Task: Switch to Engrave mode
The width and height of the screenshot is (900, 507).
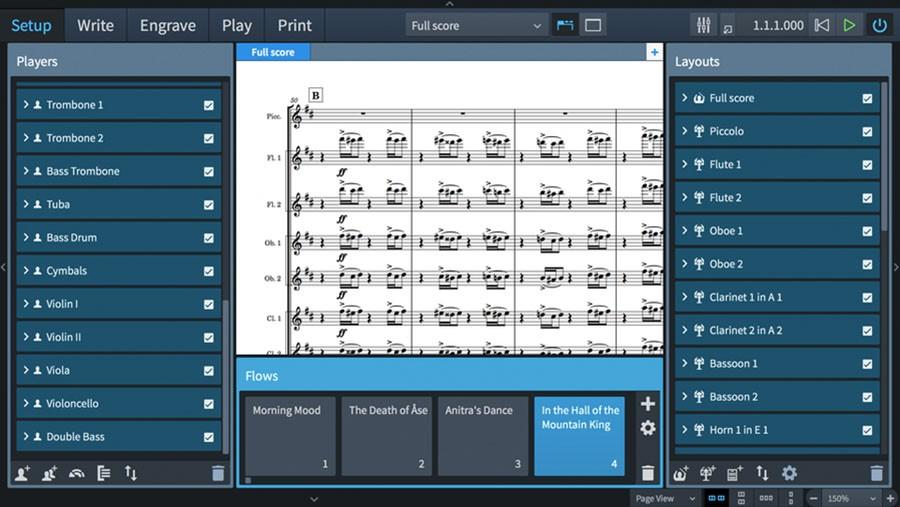Action: pos(168,25)
